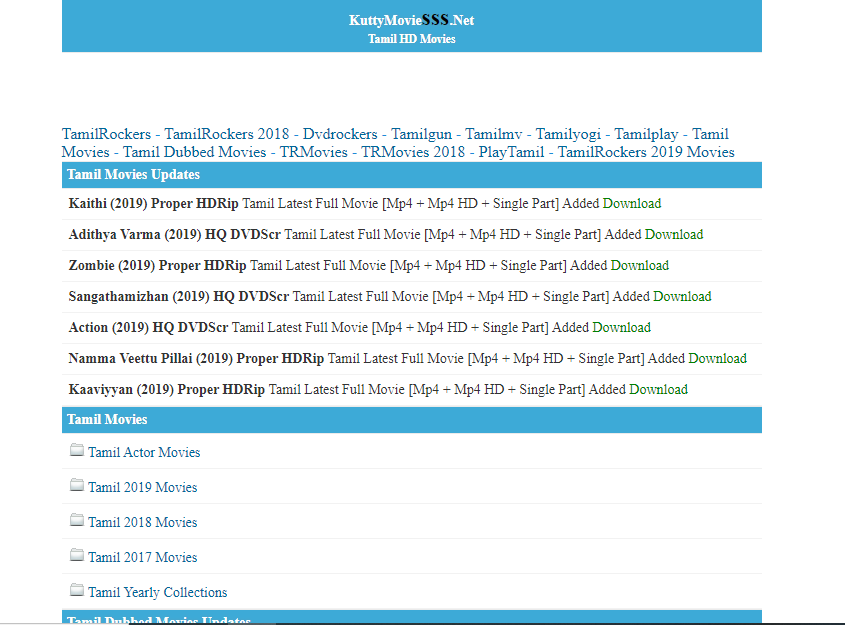845x625 pixels.
Task: Click the Download link for Zombie (2019)
Action: (x=639, y=266)
